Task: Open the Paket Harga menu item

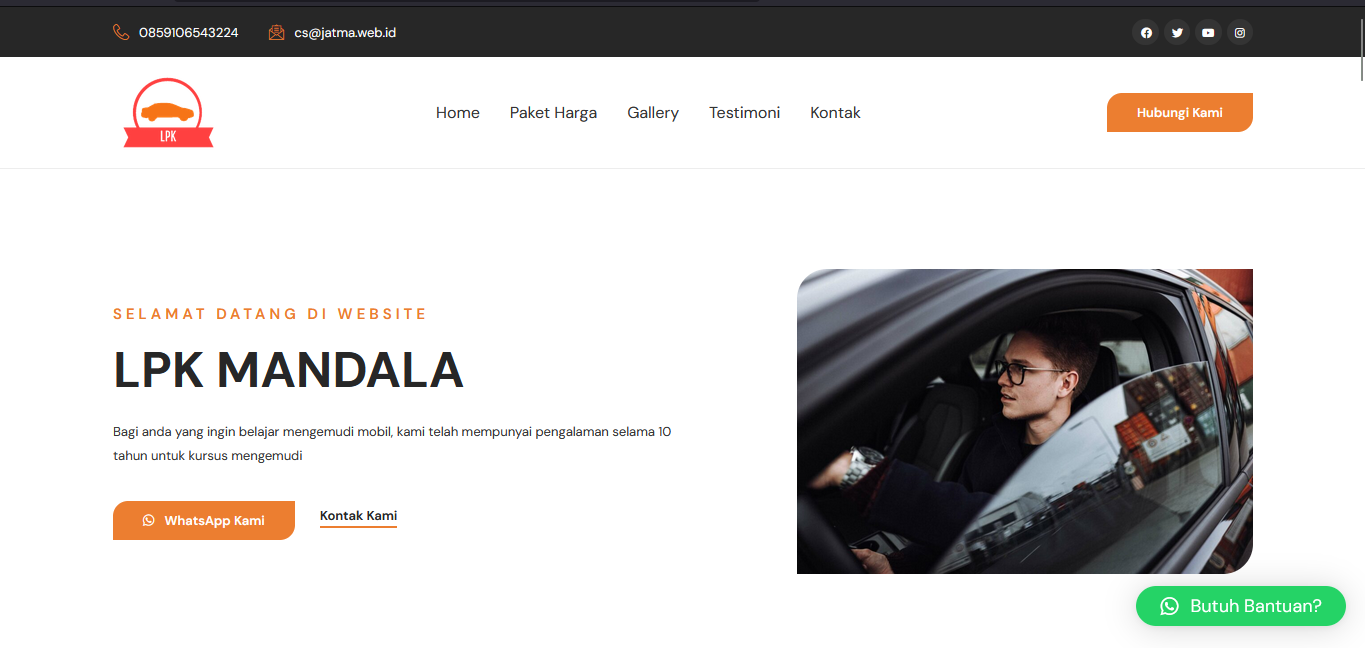Action: (x=553, y=113)
